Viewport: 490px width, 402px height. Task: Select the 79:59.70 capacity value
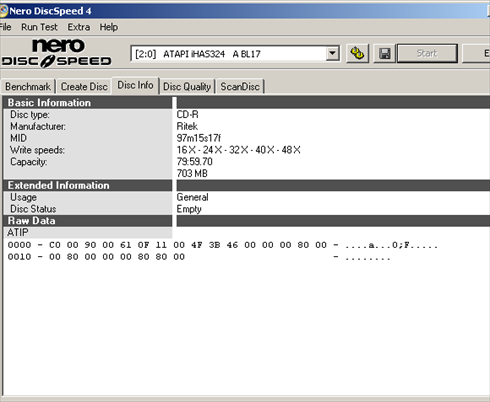tap(195, 162)
